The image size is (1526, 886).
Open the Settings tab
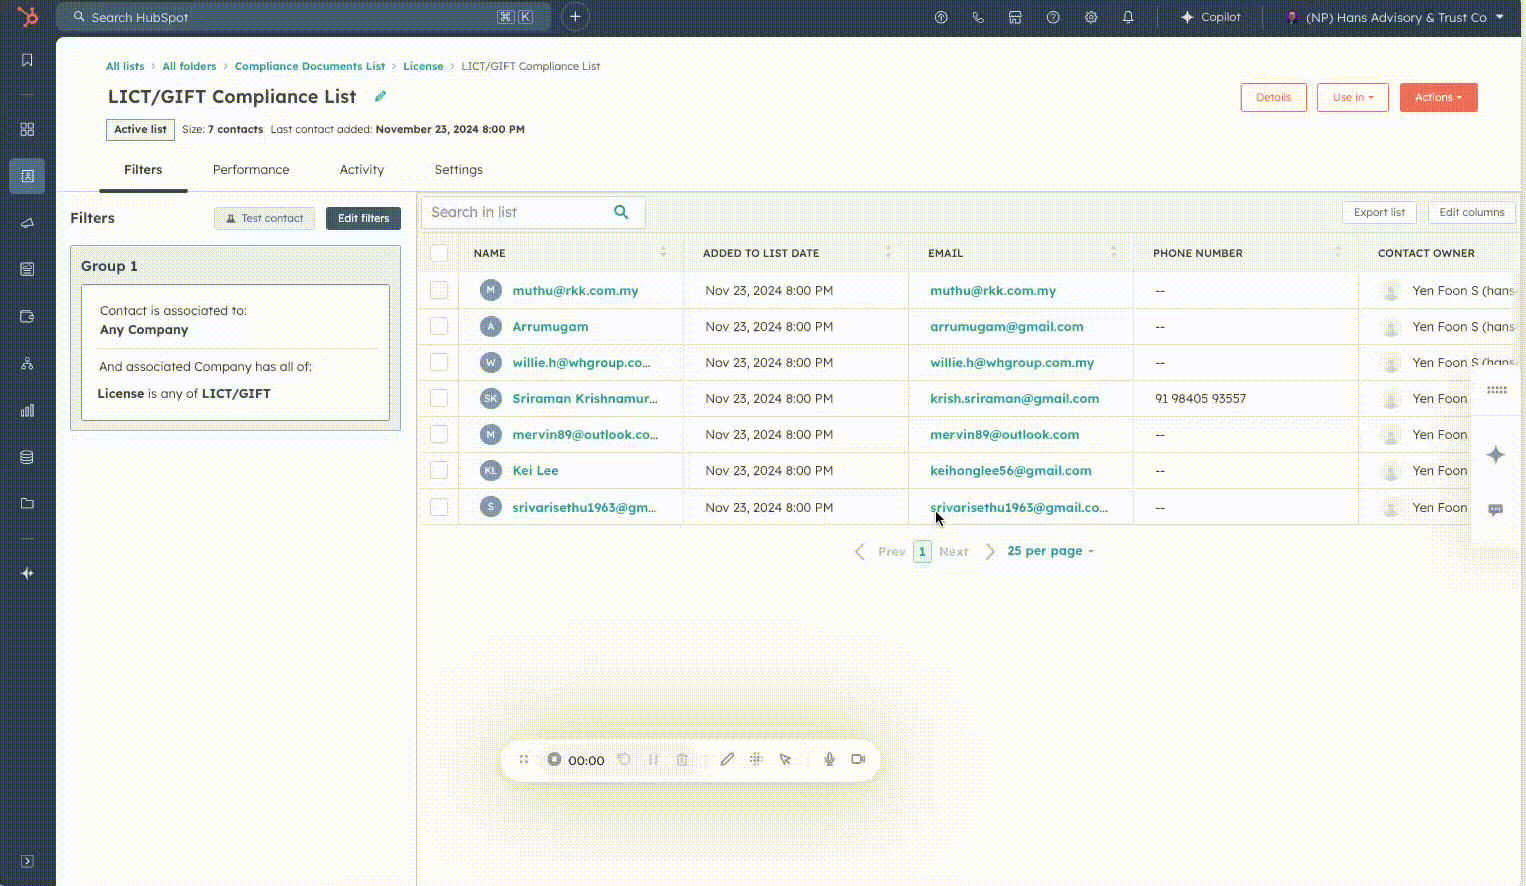(x=458, y=170)
